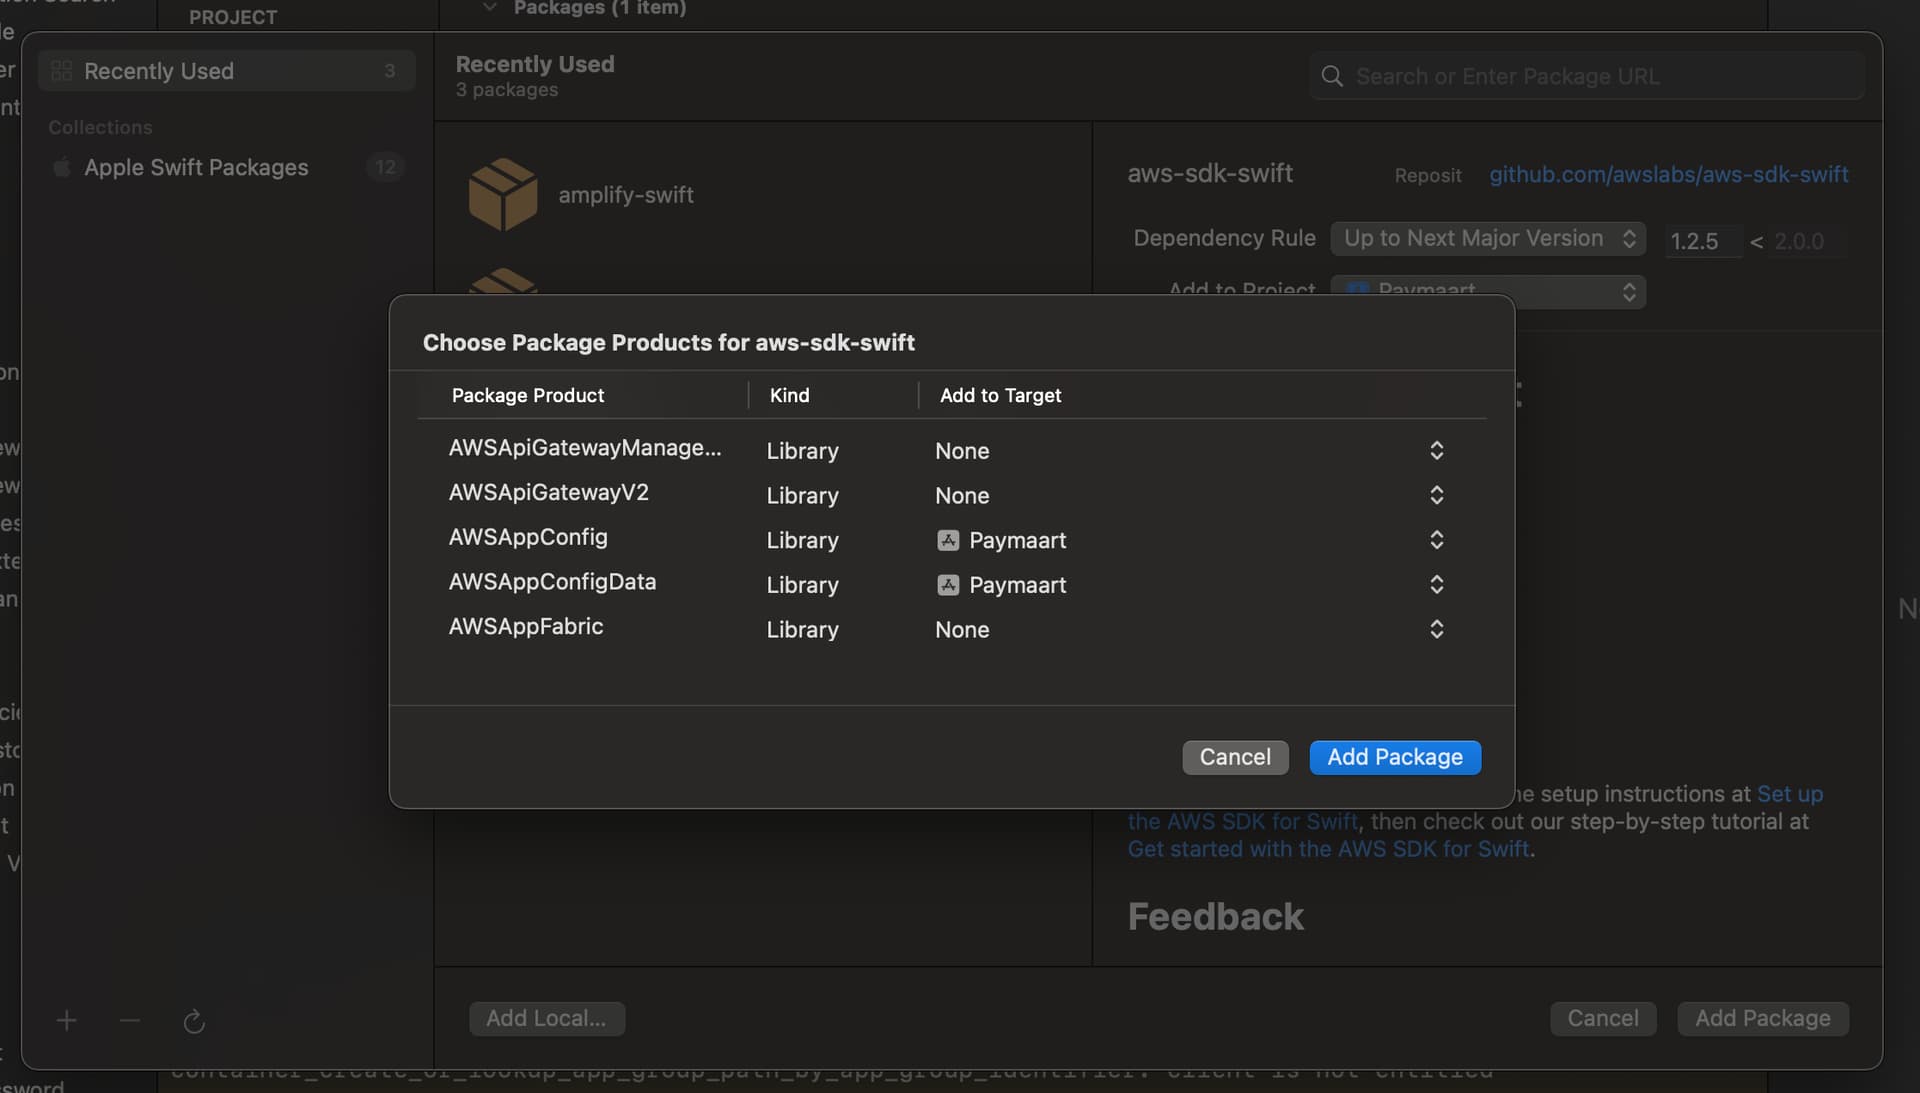
Task: Click Add Package button in dialog
Action: point(1395,757)
